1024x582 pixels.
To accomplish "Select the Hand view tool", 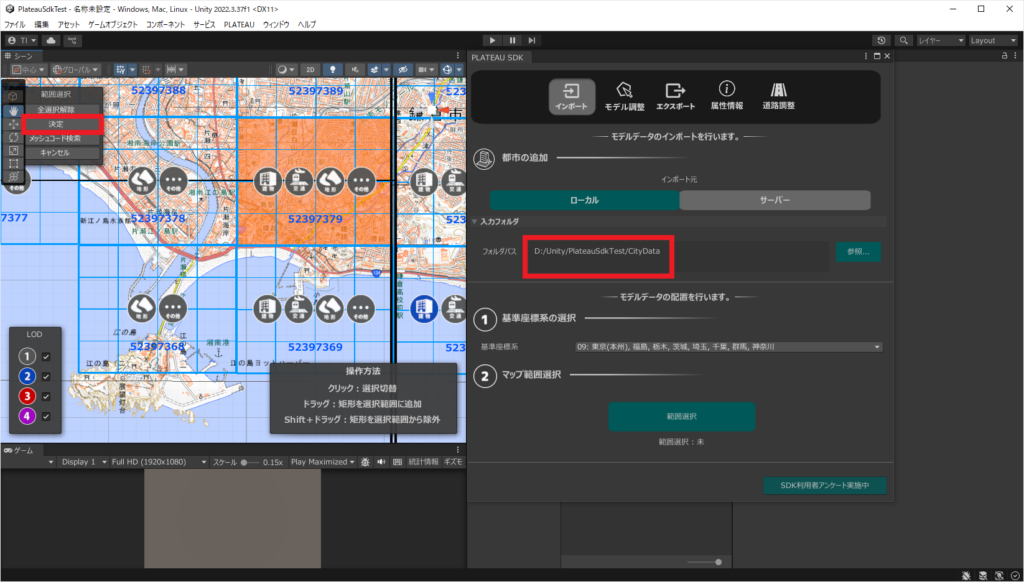I will [13, 110].
